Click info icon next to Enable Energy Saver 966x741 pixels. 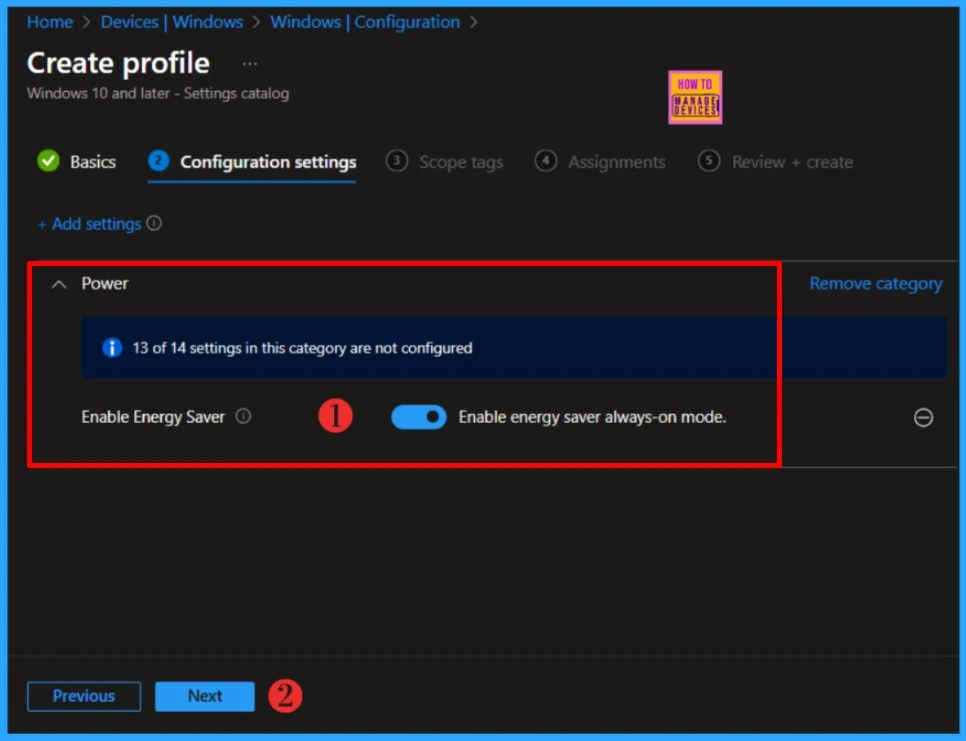(x=243, y=417)
